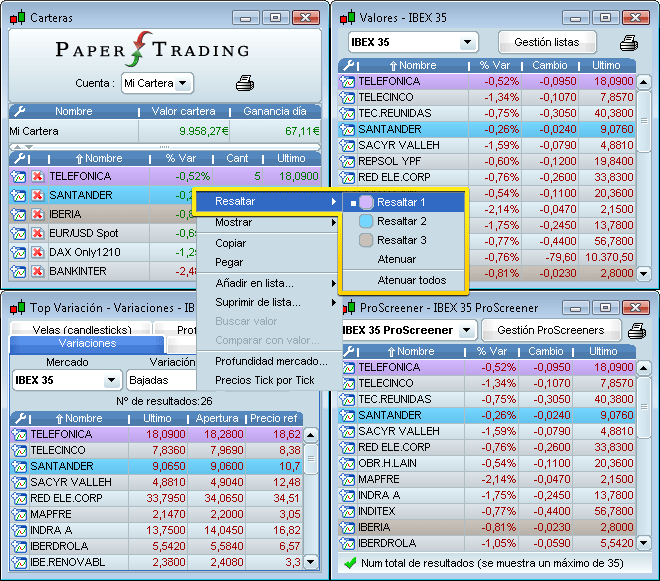Click wrench icon in ProScreener table header
660x581 pixels.
[349, 351]
